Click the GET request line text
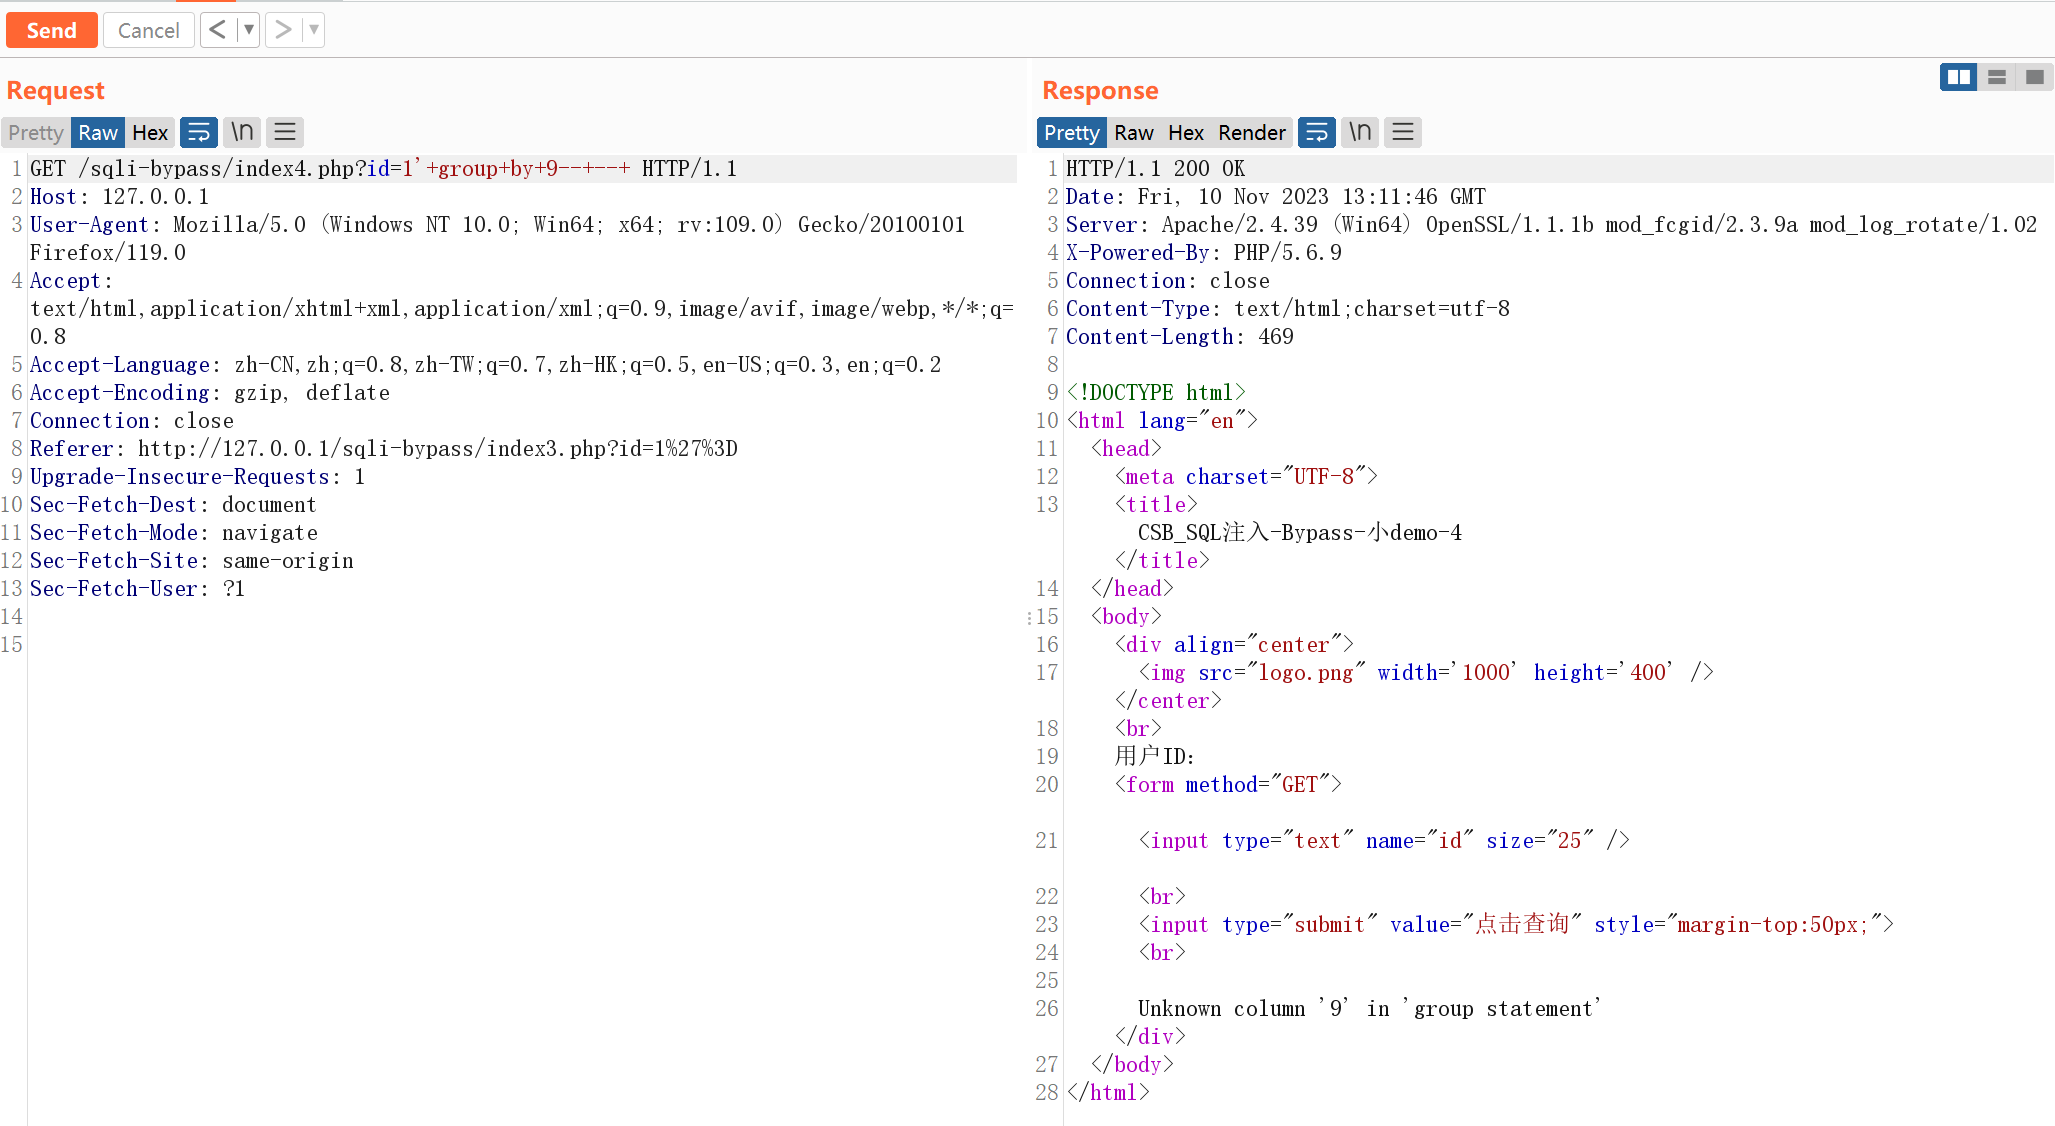This screenshot has height=1126, width=2055. (x=383, y=168)
